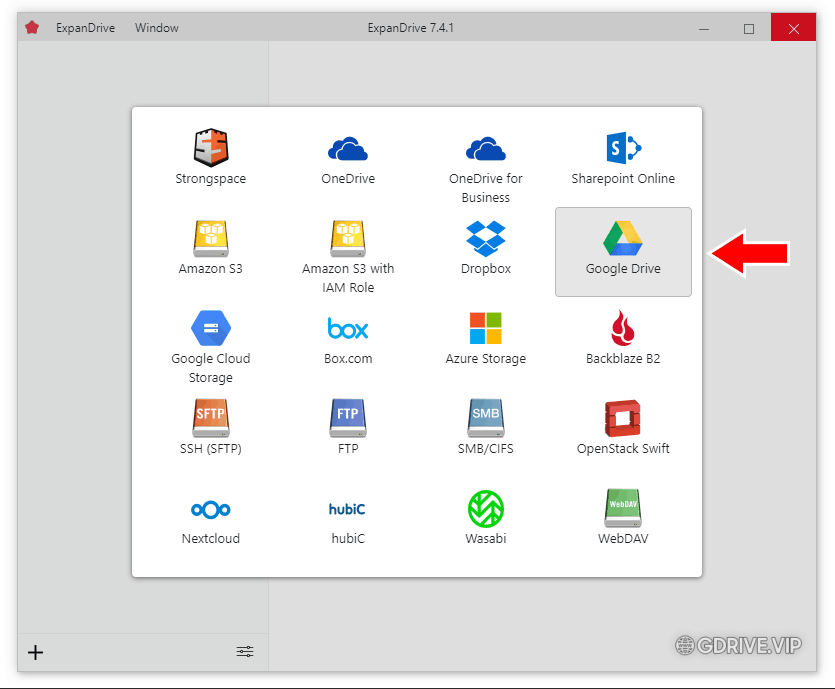
Task: Open the Window menu
Action: tap(157, 28)
